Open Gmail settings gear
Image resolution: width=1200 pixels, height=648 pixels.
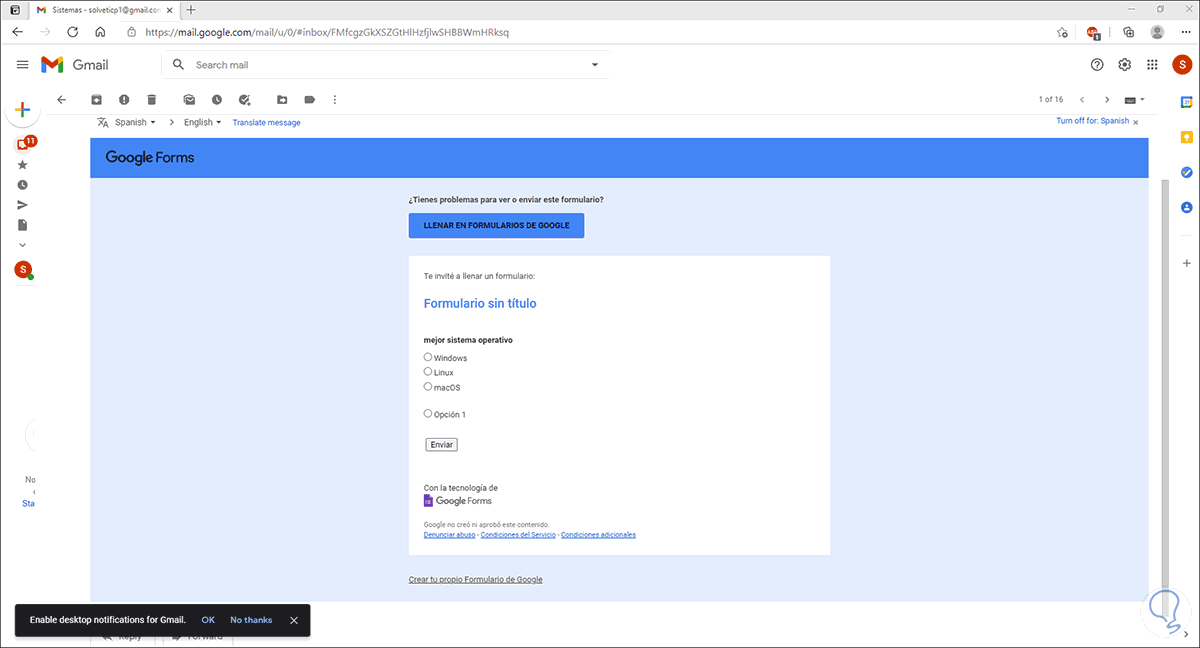1125,64
